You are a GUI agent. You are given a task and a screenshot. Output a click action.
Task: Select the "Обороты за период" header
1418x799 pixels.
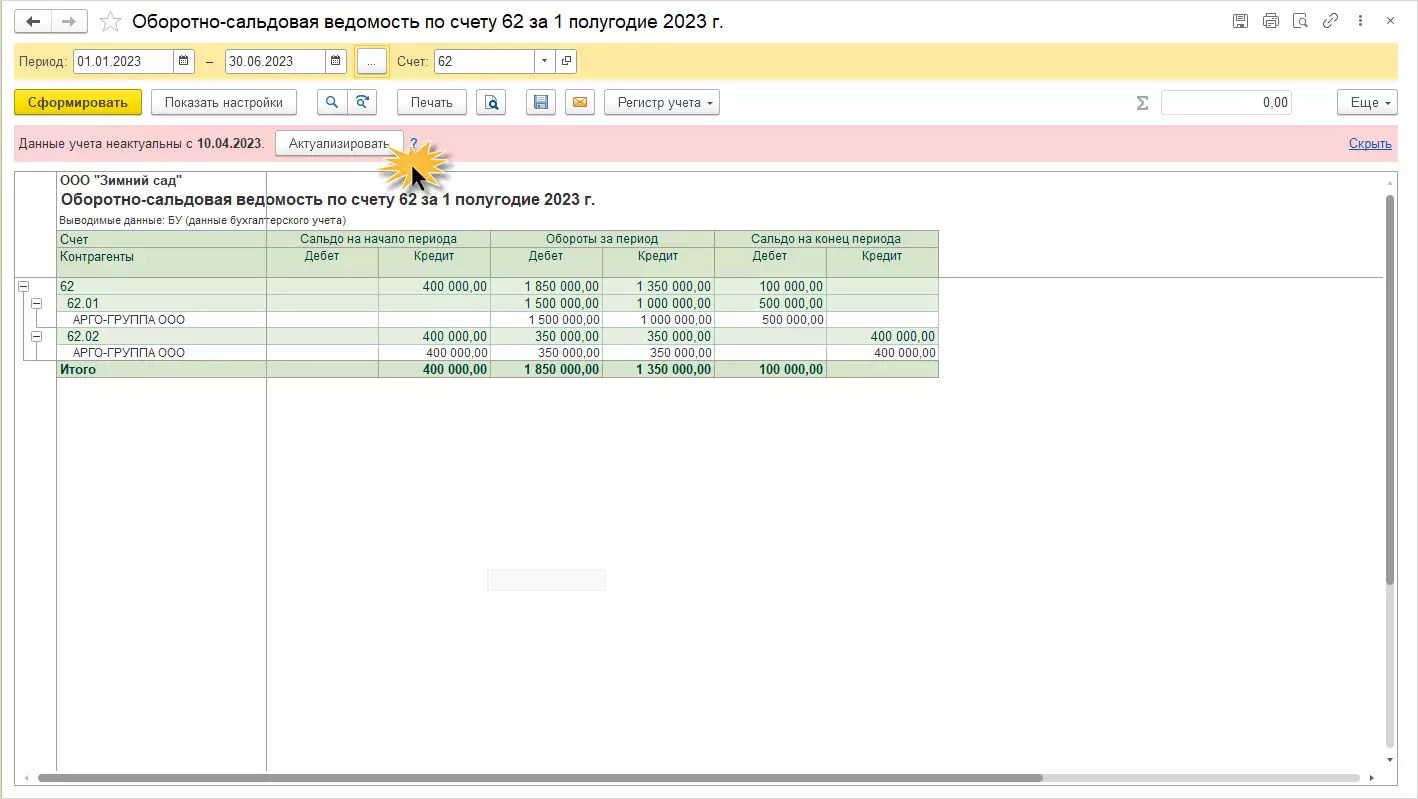602,239
